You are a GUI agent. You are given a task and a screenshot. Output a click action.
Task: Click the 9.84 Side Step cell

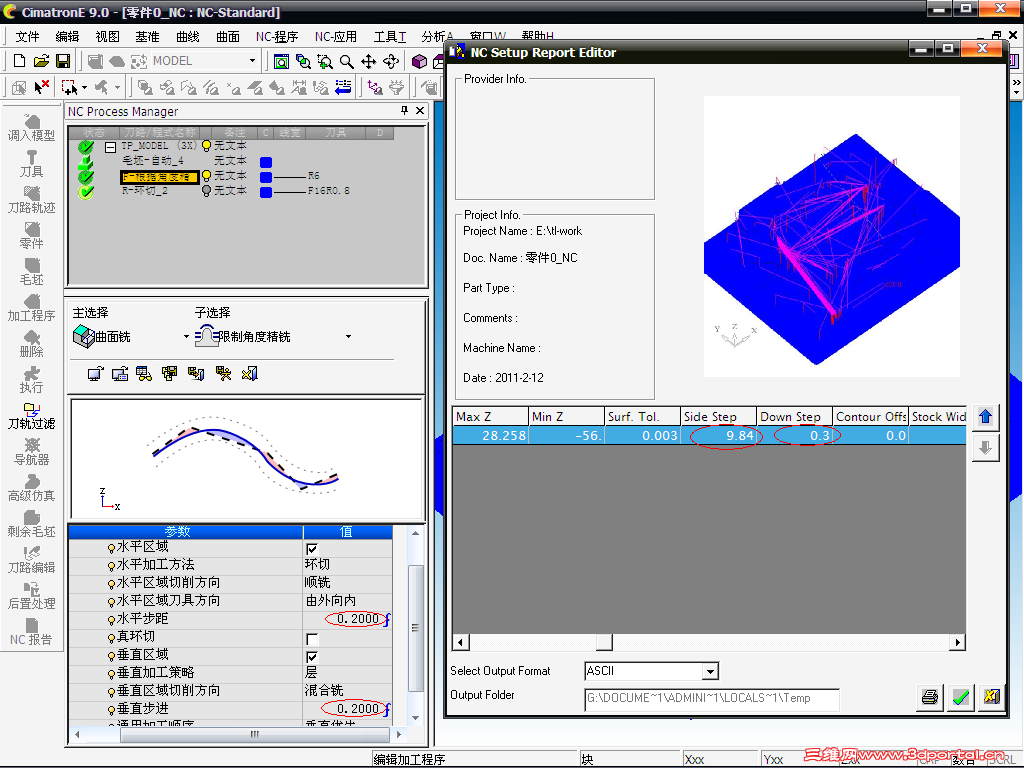pos(718,436)
